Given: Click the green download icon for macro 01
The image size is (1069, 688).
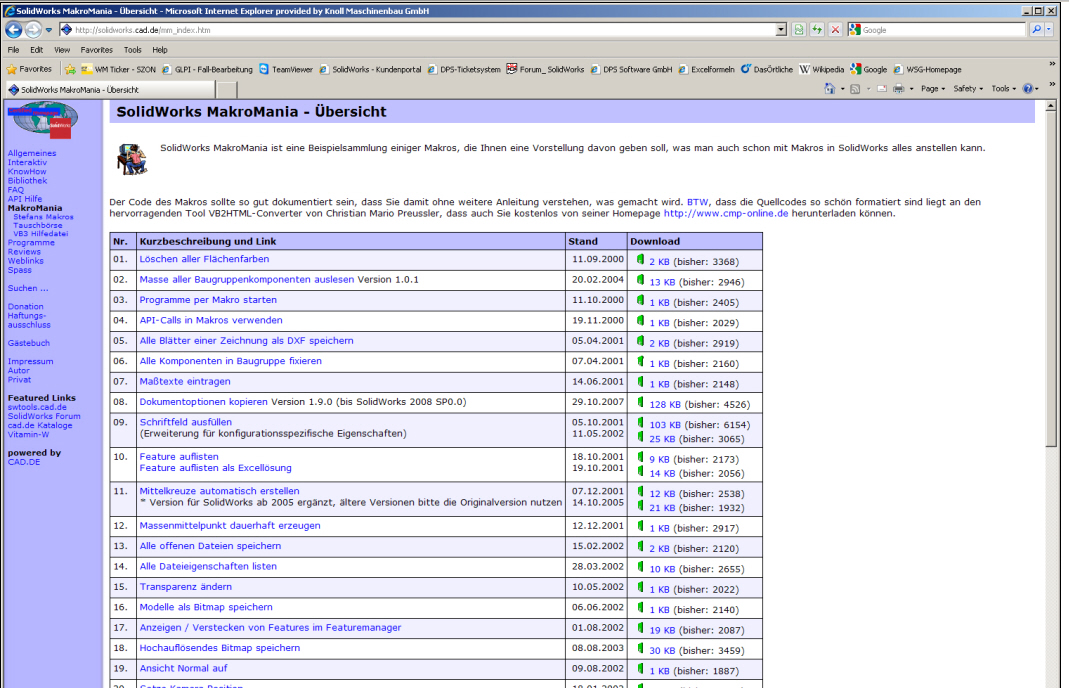Looking at the screenshot, I should coord(640,260).
